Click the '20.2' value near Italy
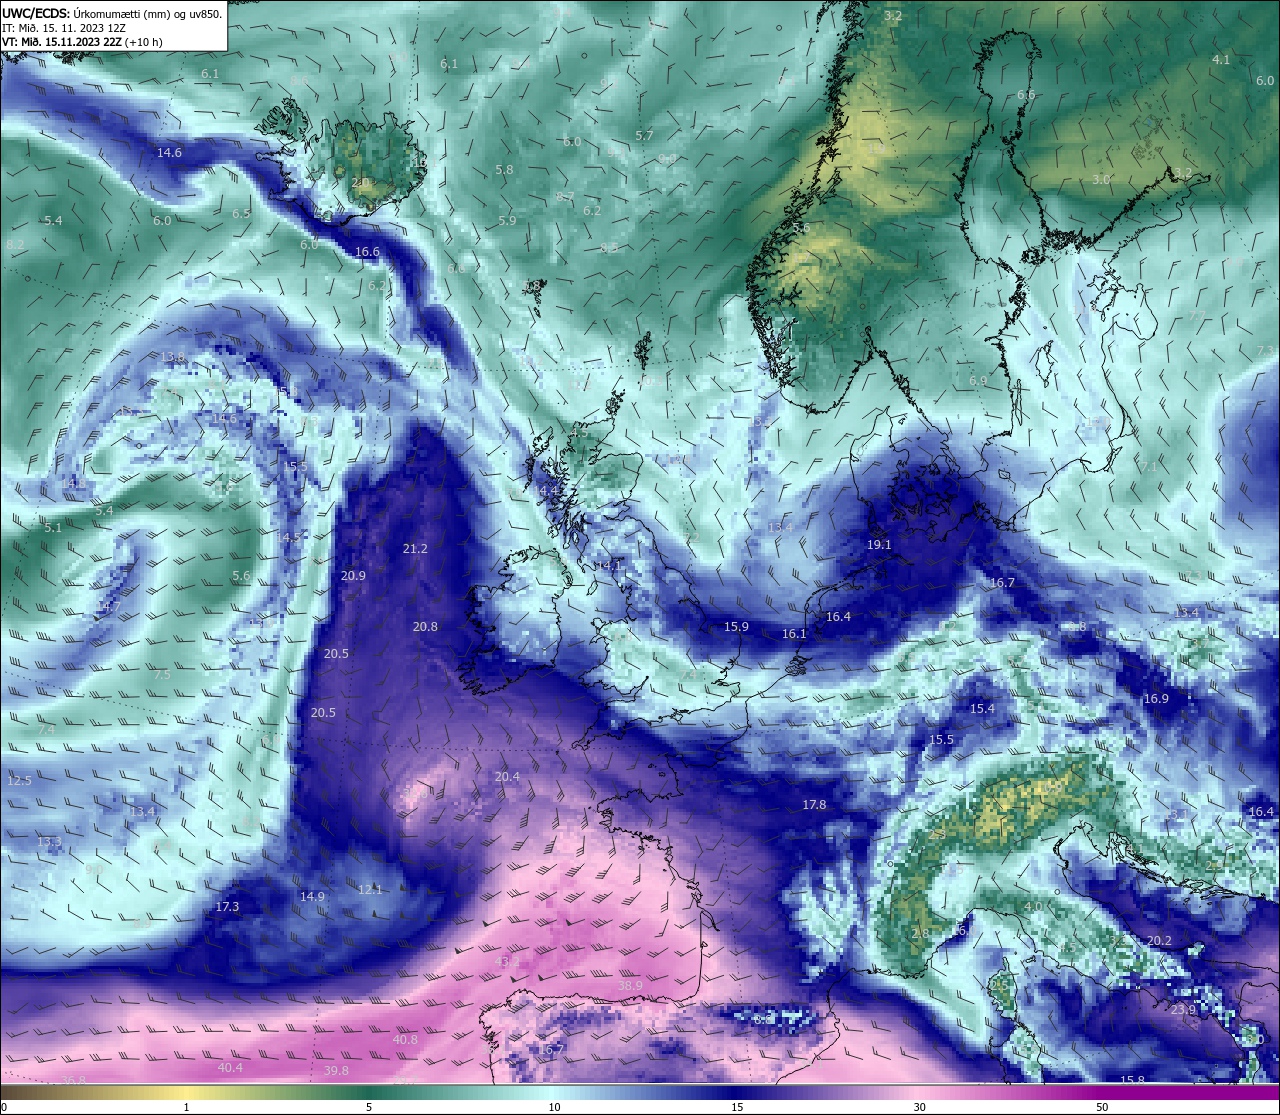This screenshot has height=1115, width=1280. pos(1159,941)
